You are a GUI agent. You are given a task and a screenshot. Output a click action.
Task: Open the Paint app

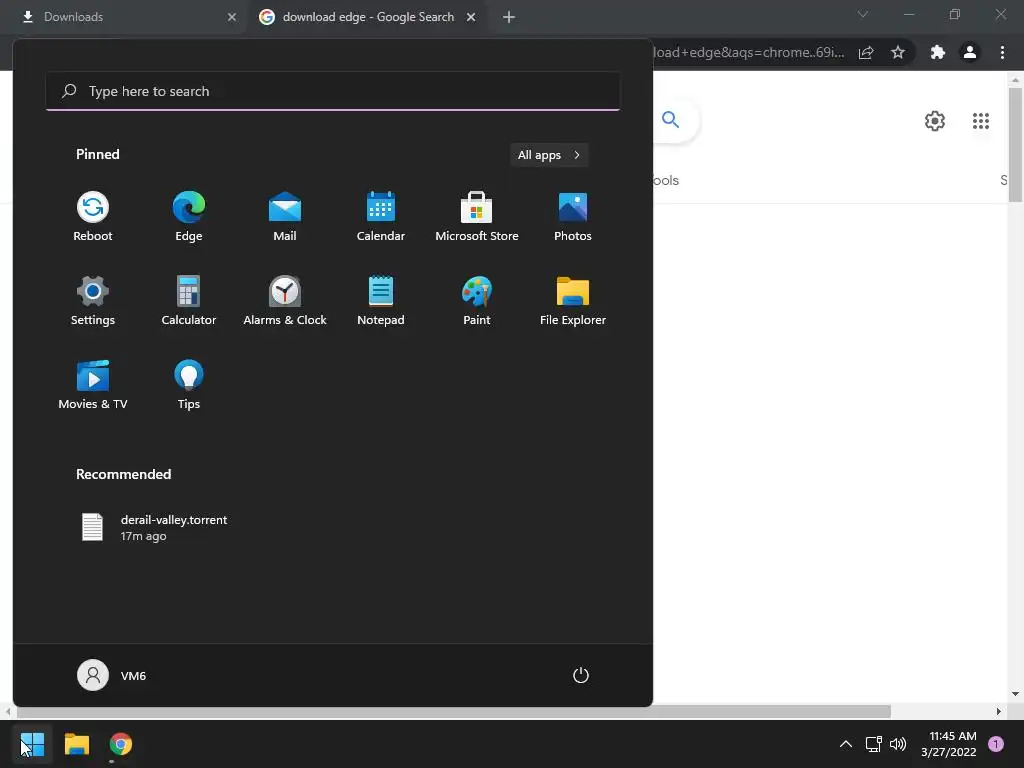[477, 302]
